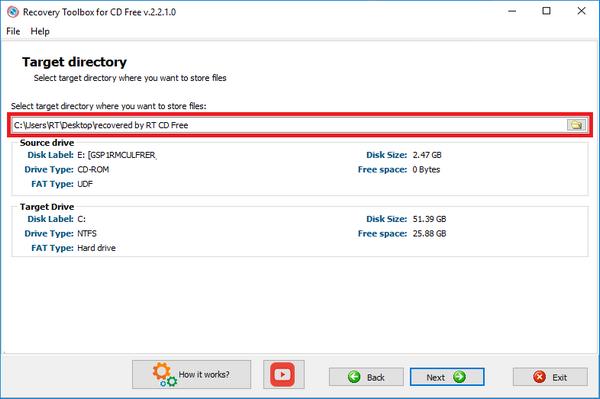The width and height of the screenshot is (600, 399).
Task: Click the source Disk Label value GSP1RMCULFRER
Action: coord(117,155)
